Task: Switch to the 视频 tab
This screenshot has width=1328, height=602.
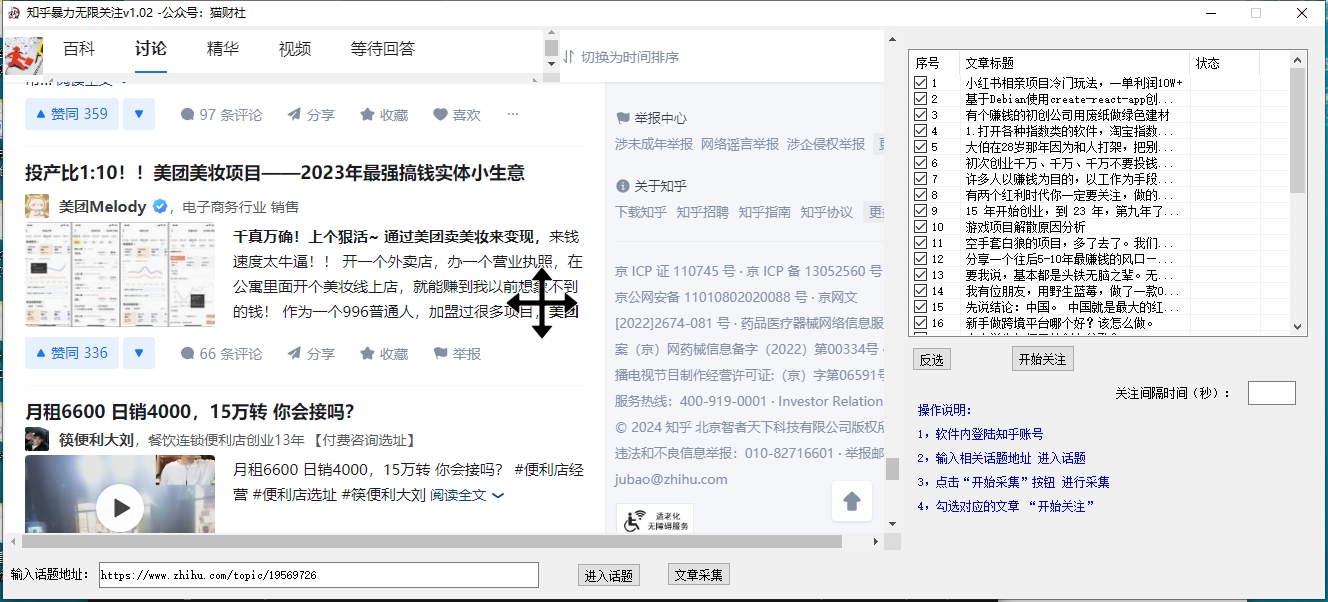Action: pos(294,47)
